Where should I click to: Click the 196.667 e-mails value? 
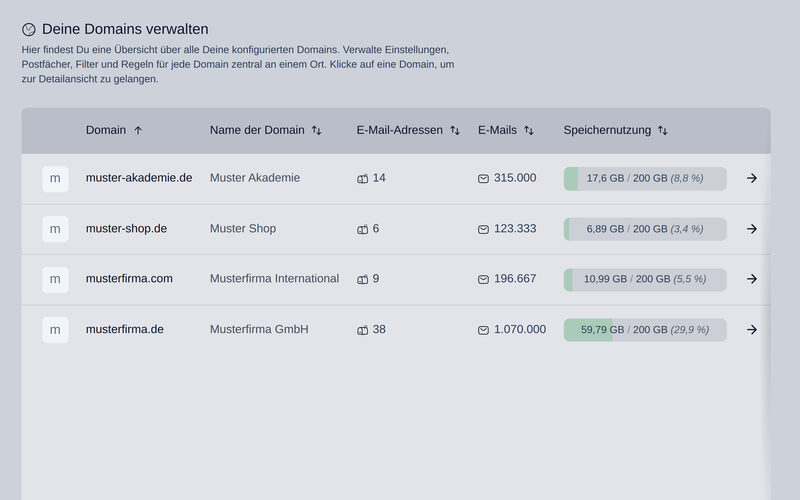[515, 279]
